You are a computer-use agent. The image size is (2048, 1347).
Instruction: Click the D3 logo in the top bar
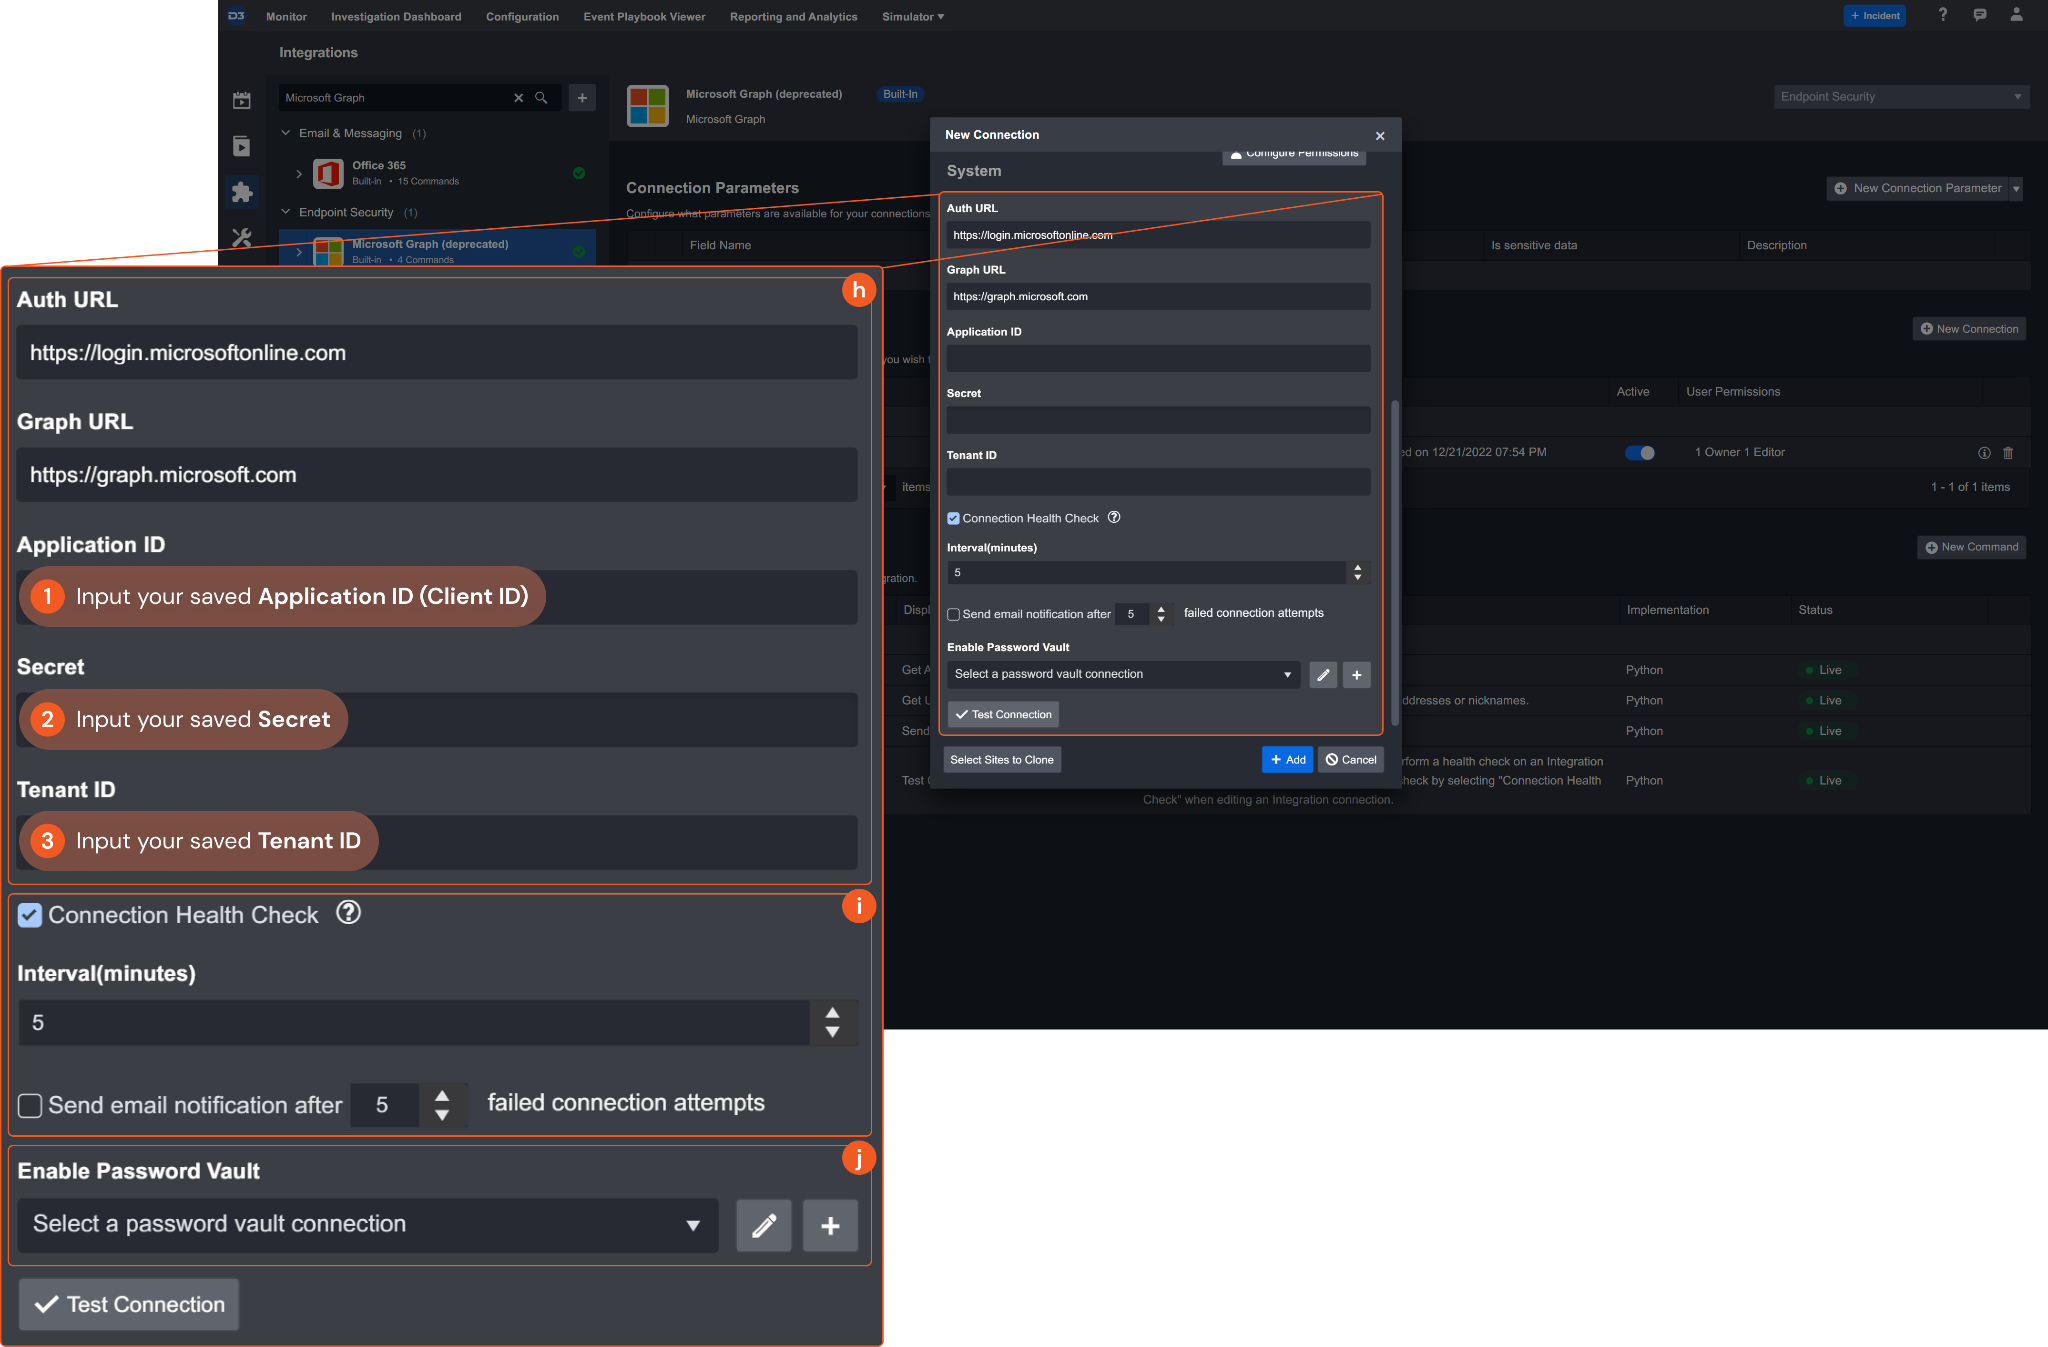236,16
